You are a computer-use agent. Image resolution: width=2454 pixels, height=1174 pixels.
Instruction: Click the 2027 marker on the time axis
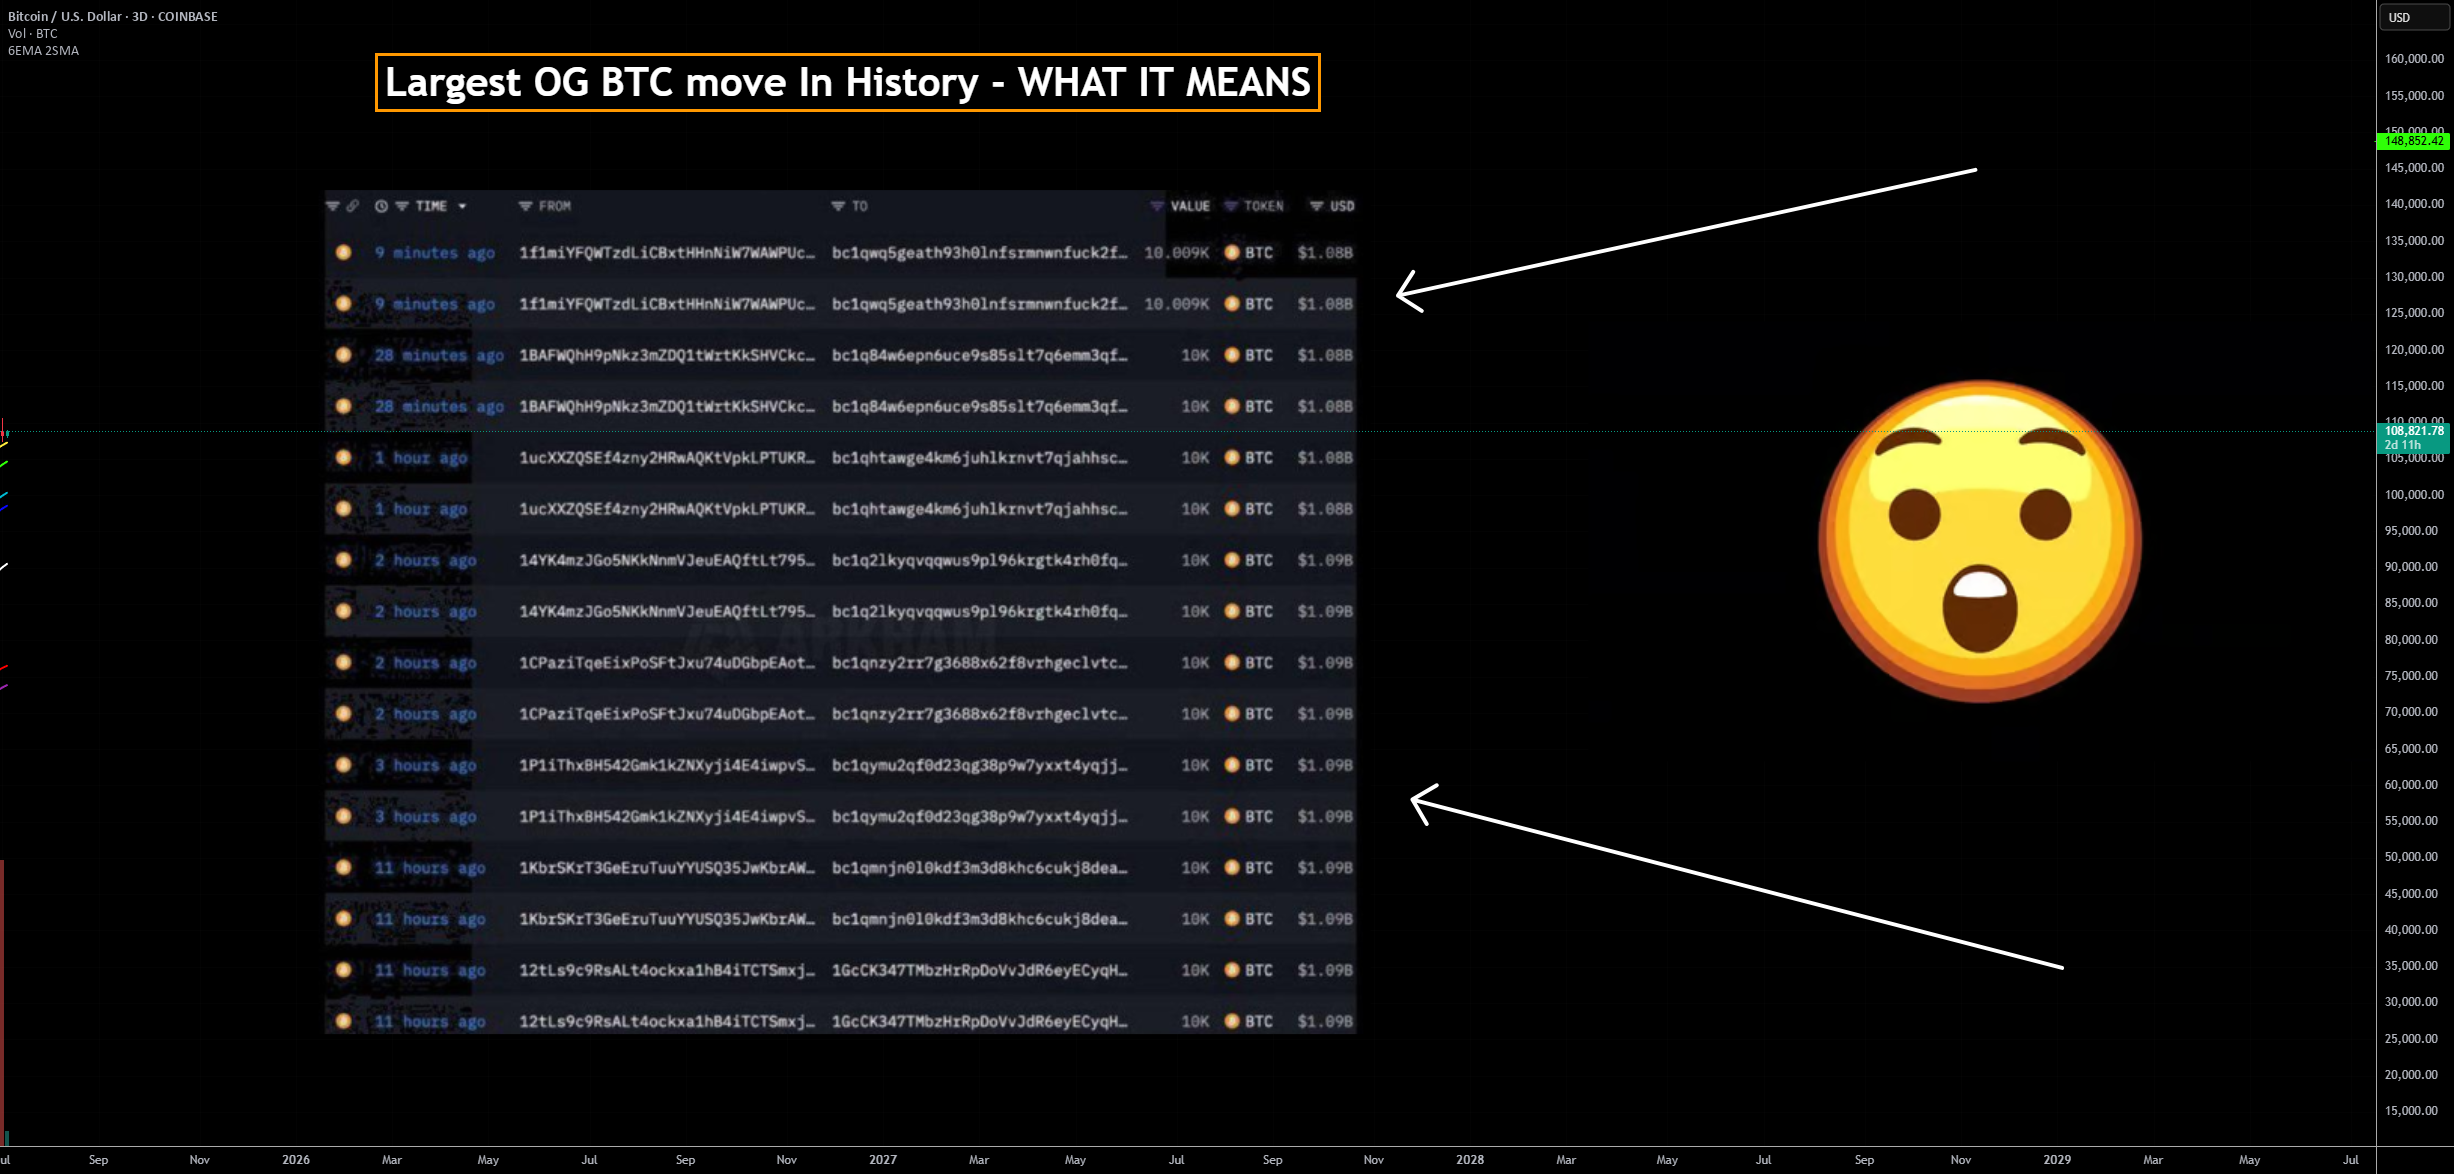click(883, 1160)
